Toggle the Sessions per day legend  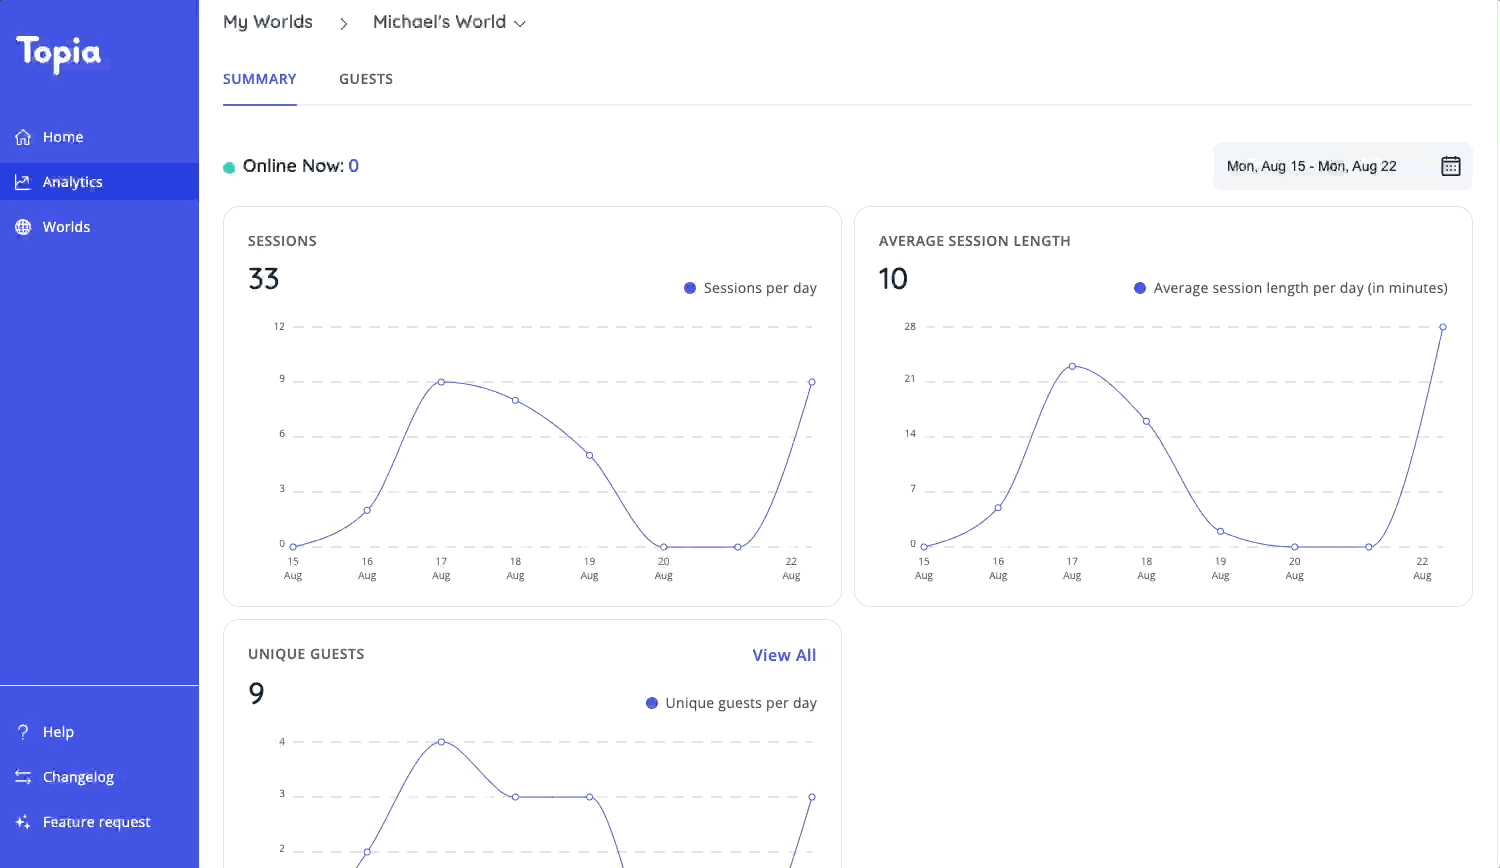(750, 288)
